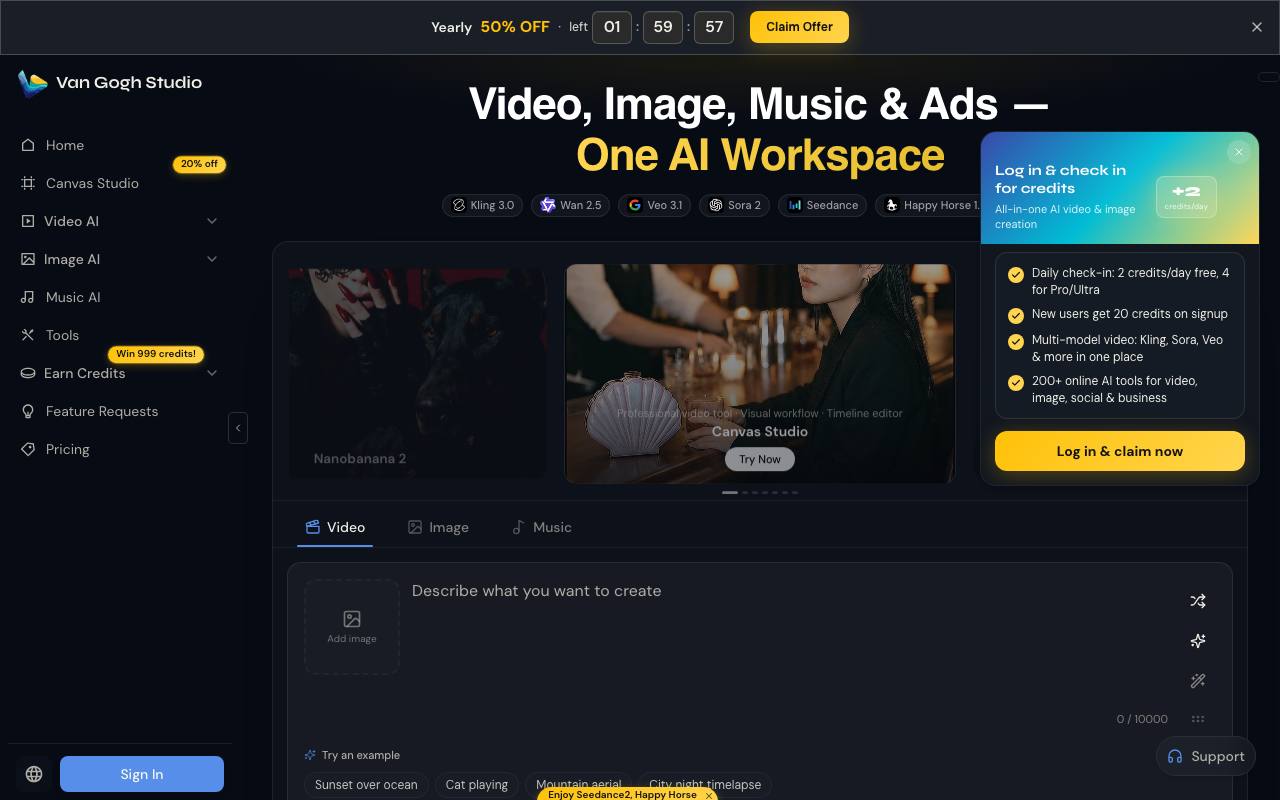Click the Image AI picture icon
Image resolution: width=1280 pixels, height=800 pixels.
coord(28,259)
